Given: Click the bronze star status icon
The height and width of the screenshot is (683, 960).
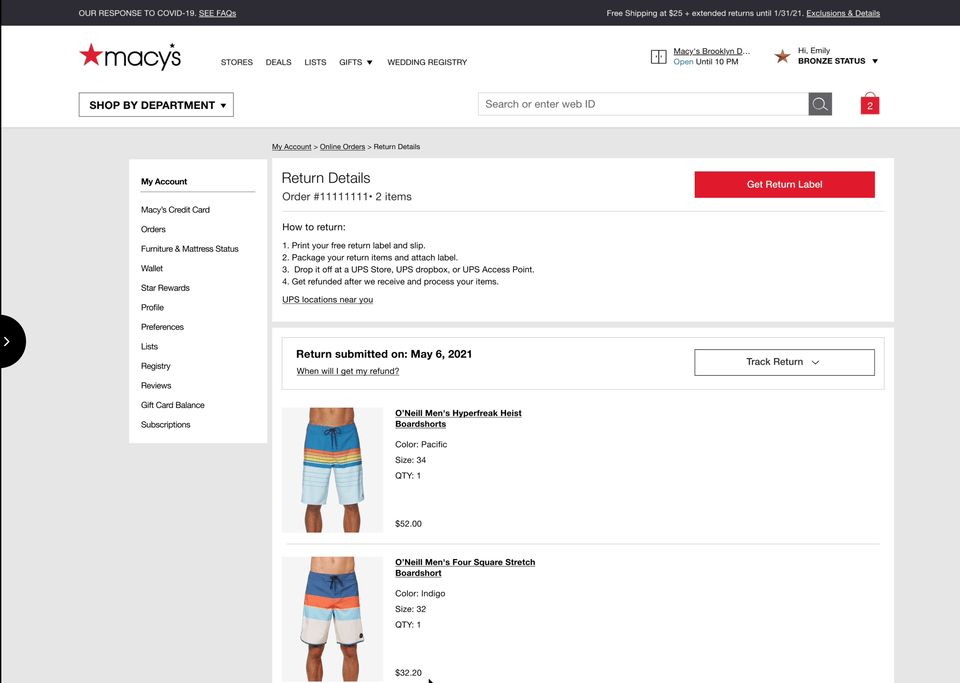Looking at the screenshot, I should click(782, 56).
